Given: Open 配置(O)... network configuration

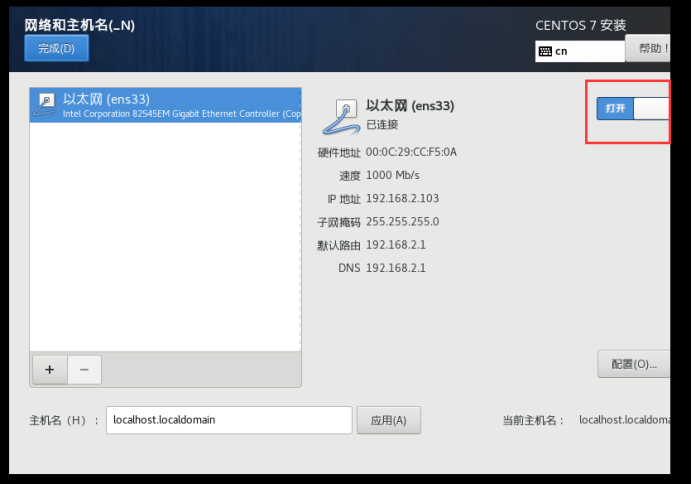Looking at the screenshot, I should point(634,364).
